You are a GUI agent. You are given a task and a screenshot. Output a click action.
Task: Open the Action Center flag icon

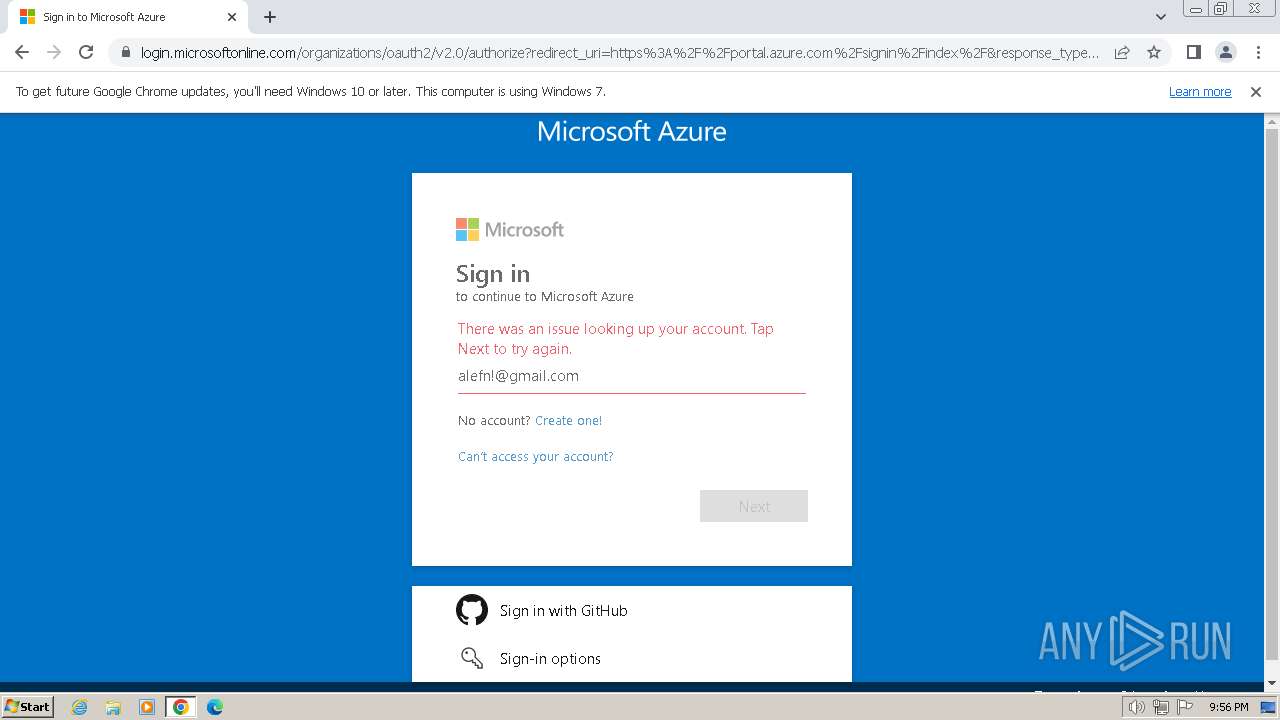(1185, 707)
